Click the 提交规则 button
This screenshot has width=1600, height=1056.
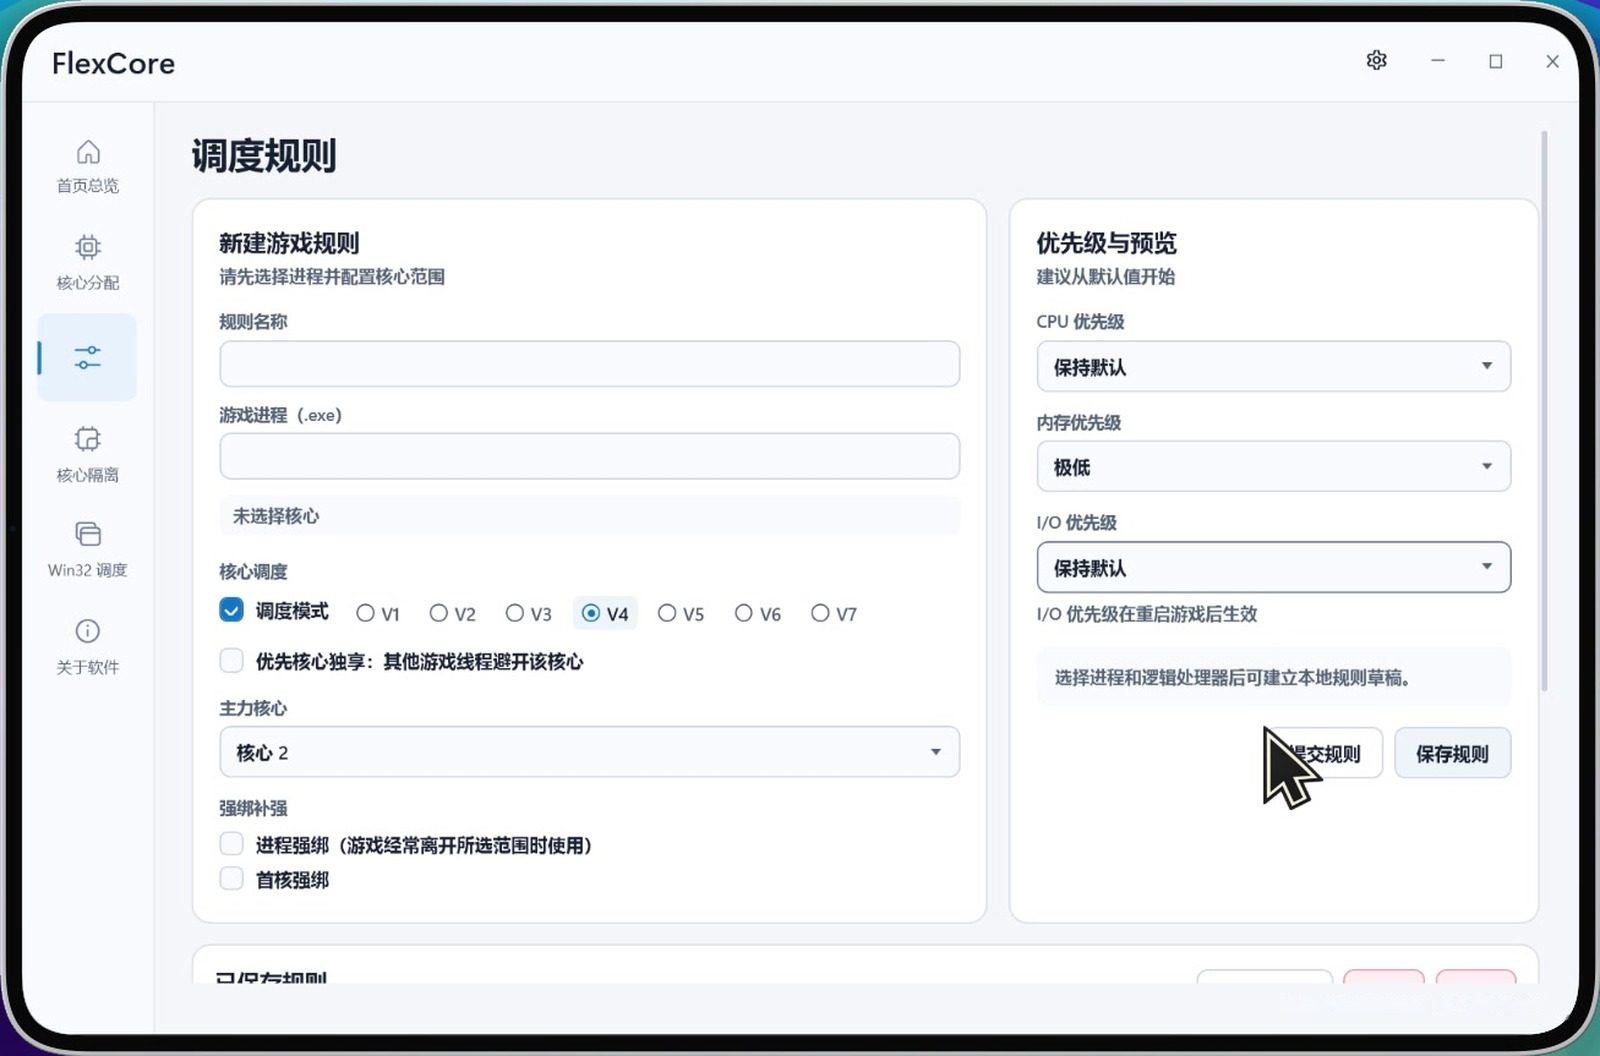tap(1325, 753)
